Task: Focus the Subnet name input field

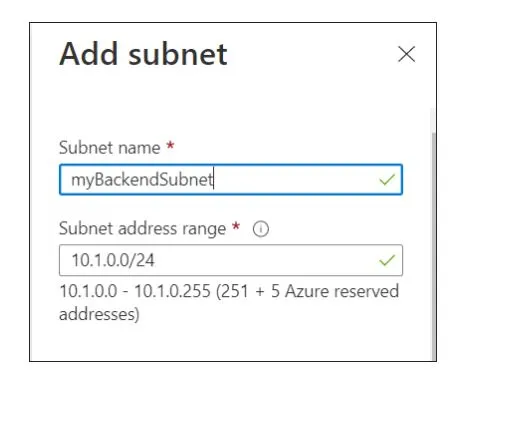Action: click(231, 180)
